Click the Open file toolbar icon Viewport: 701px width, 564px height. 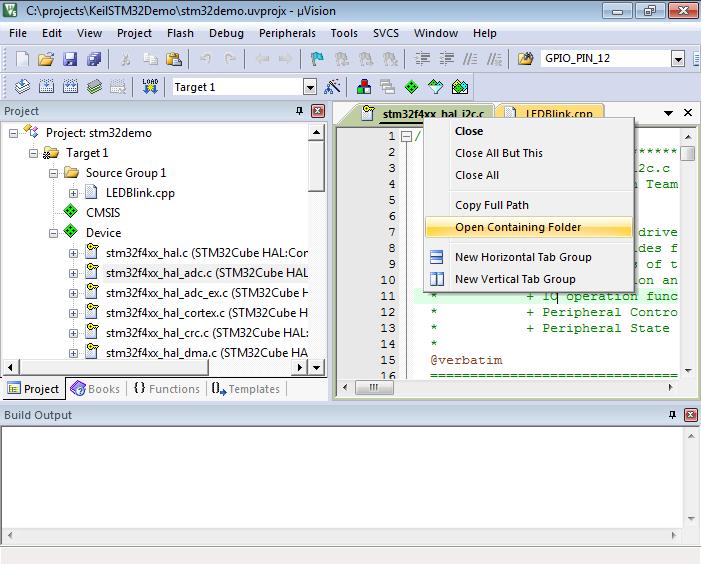coord(46,59)
